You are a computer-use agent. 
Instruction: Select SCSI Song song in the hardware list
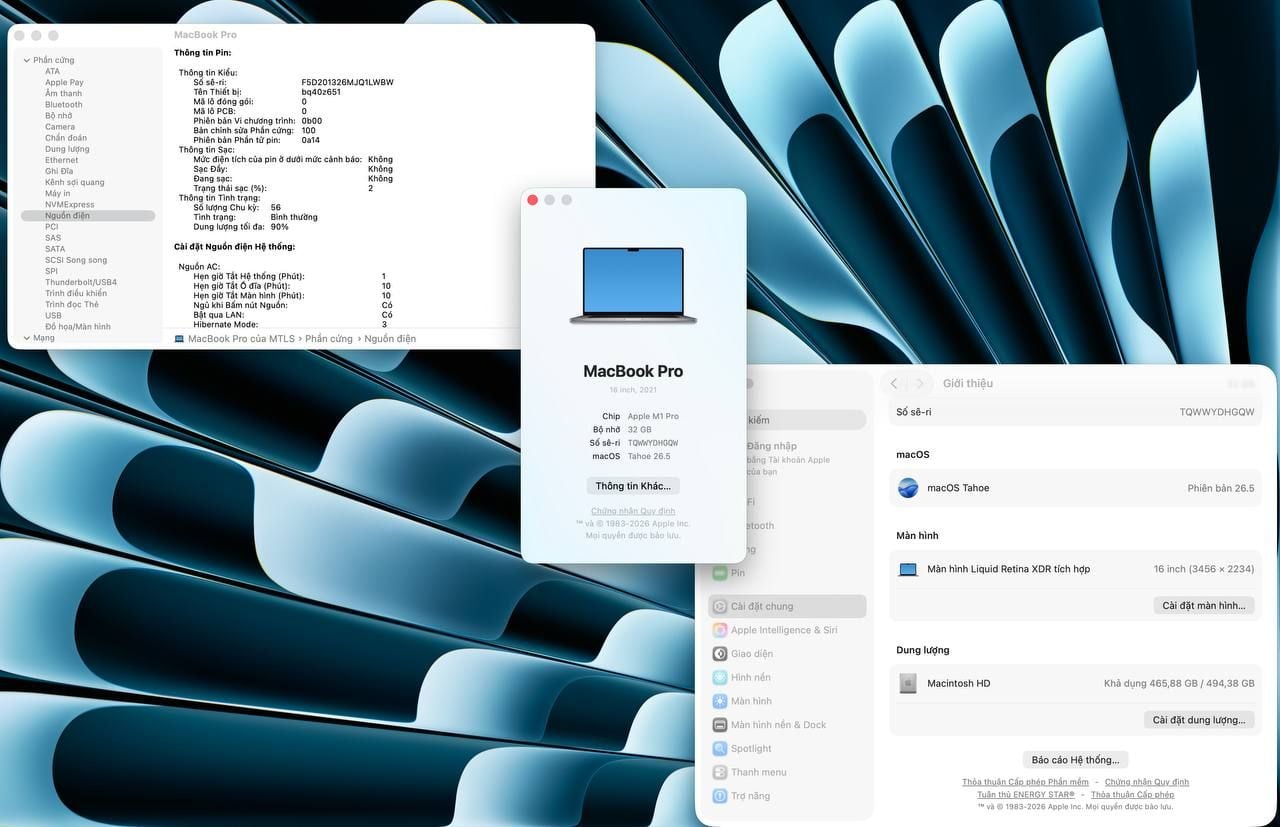click(76, 260)
